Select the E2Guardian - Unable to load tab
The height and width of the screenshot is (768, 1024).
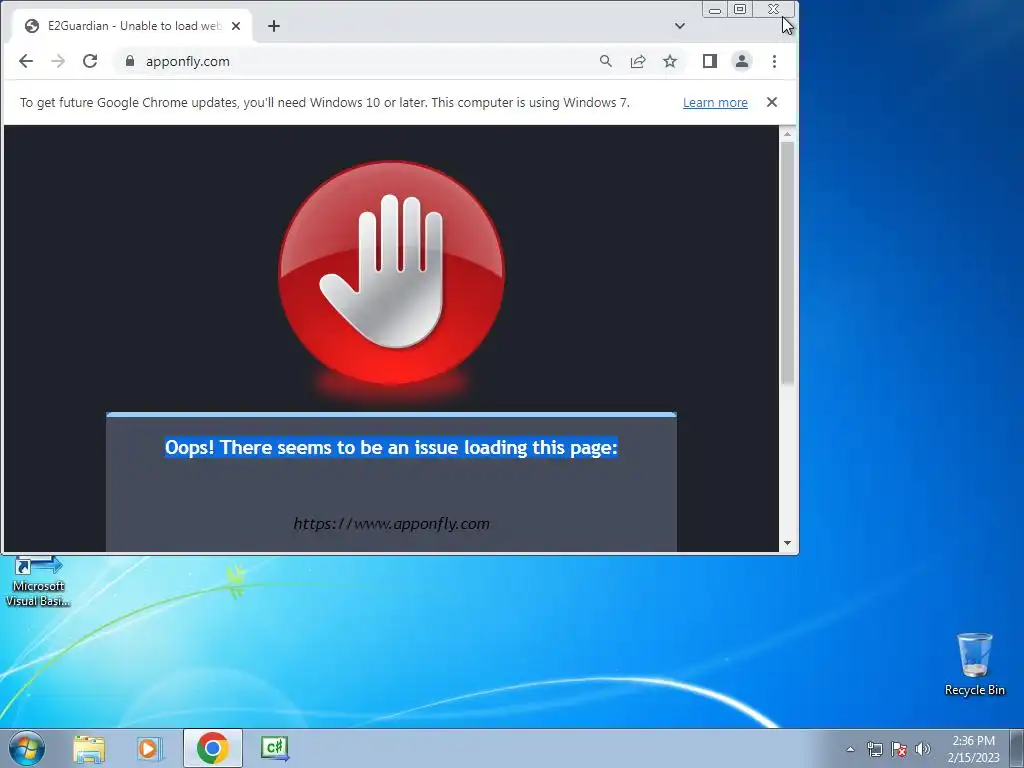tap(131, 26)
